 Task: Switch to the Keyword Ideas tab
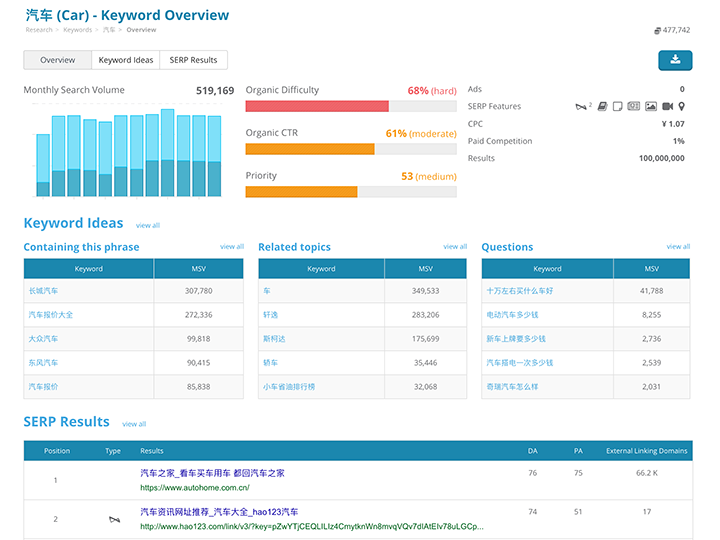click(126, 60)
